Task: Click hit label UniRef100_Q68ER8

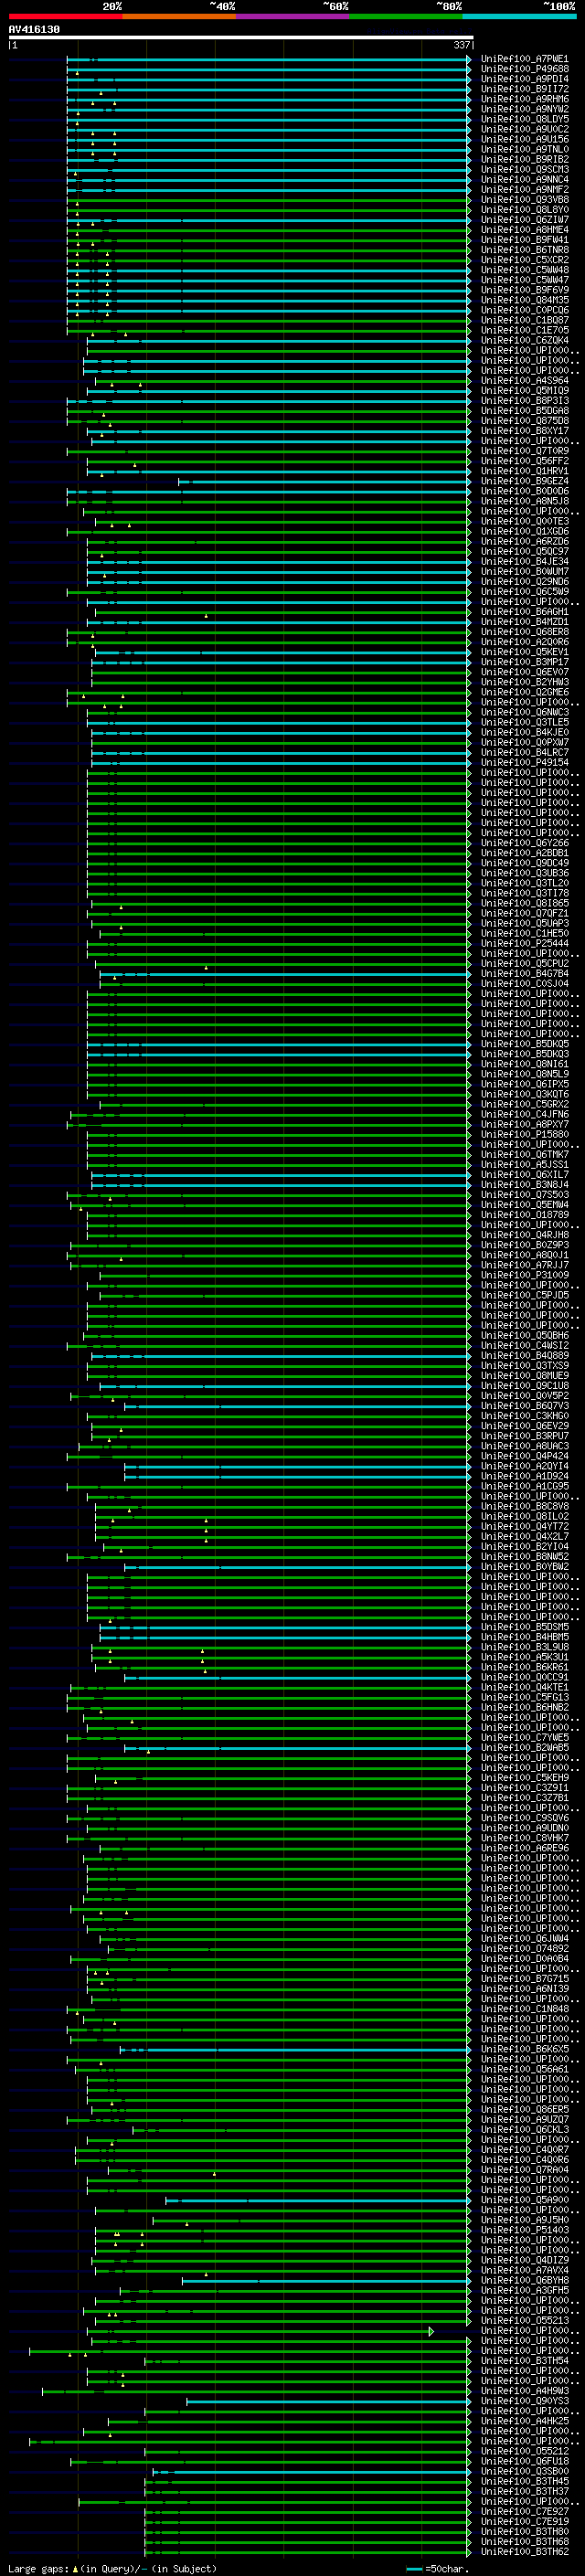Action: point(524,632)
